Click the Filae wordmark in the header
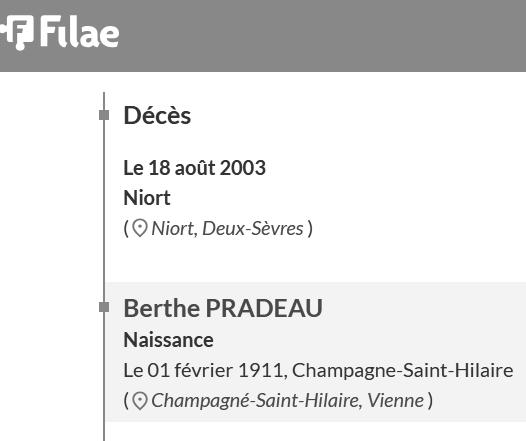The width and height of the screenshot is (526, 441). (x=80, y=32)
